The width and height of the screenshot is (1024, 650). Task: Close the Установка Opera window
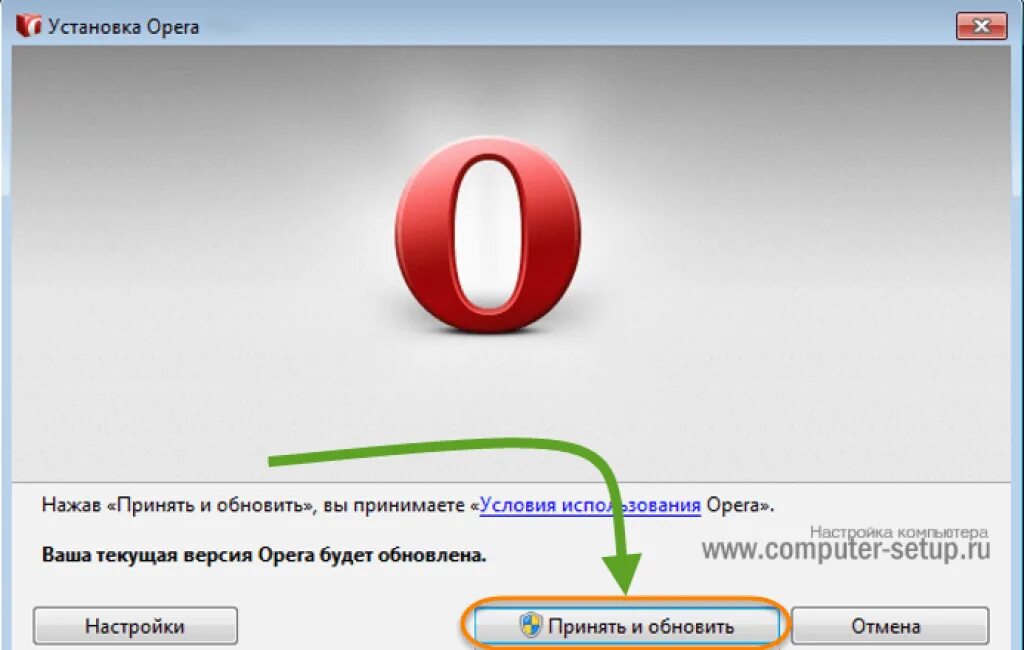[x=981, y=26]
